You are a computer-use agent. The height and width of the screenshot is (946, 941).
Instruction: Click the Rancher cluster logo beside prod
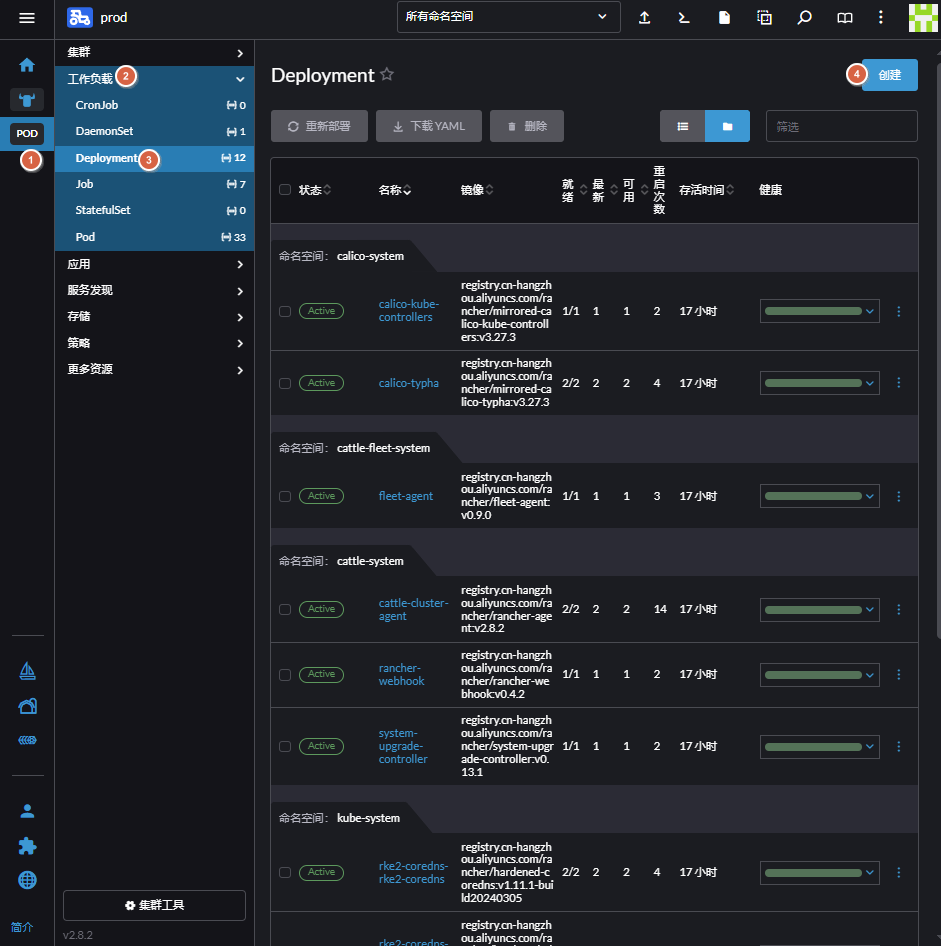tap(80, 17)
